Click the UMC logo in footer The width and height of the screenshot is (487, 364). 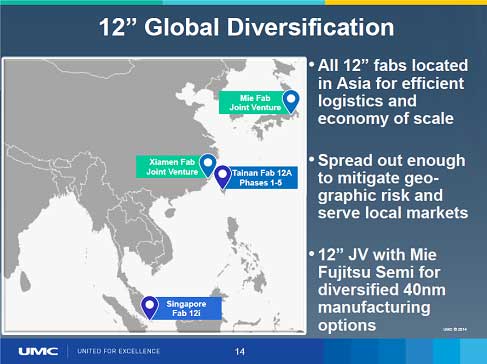[x=38, y=351]
